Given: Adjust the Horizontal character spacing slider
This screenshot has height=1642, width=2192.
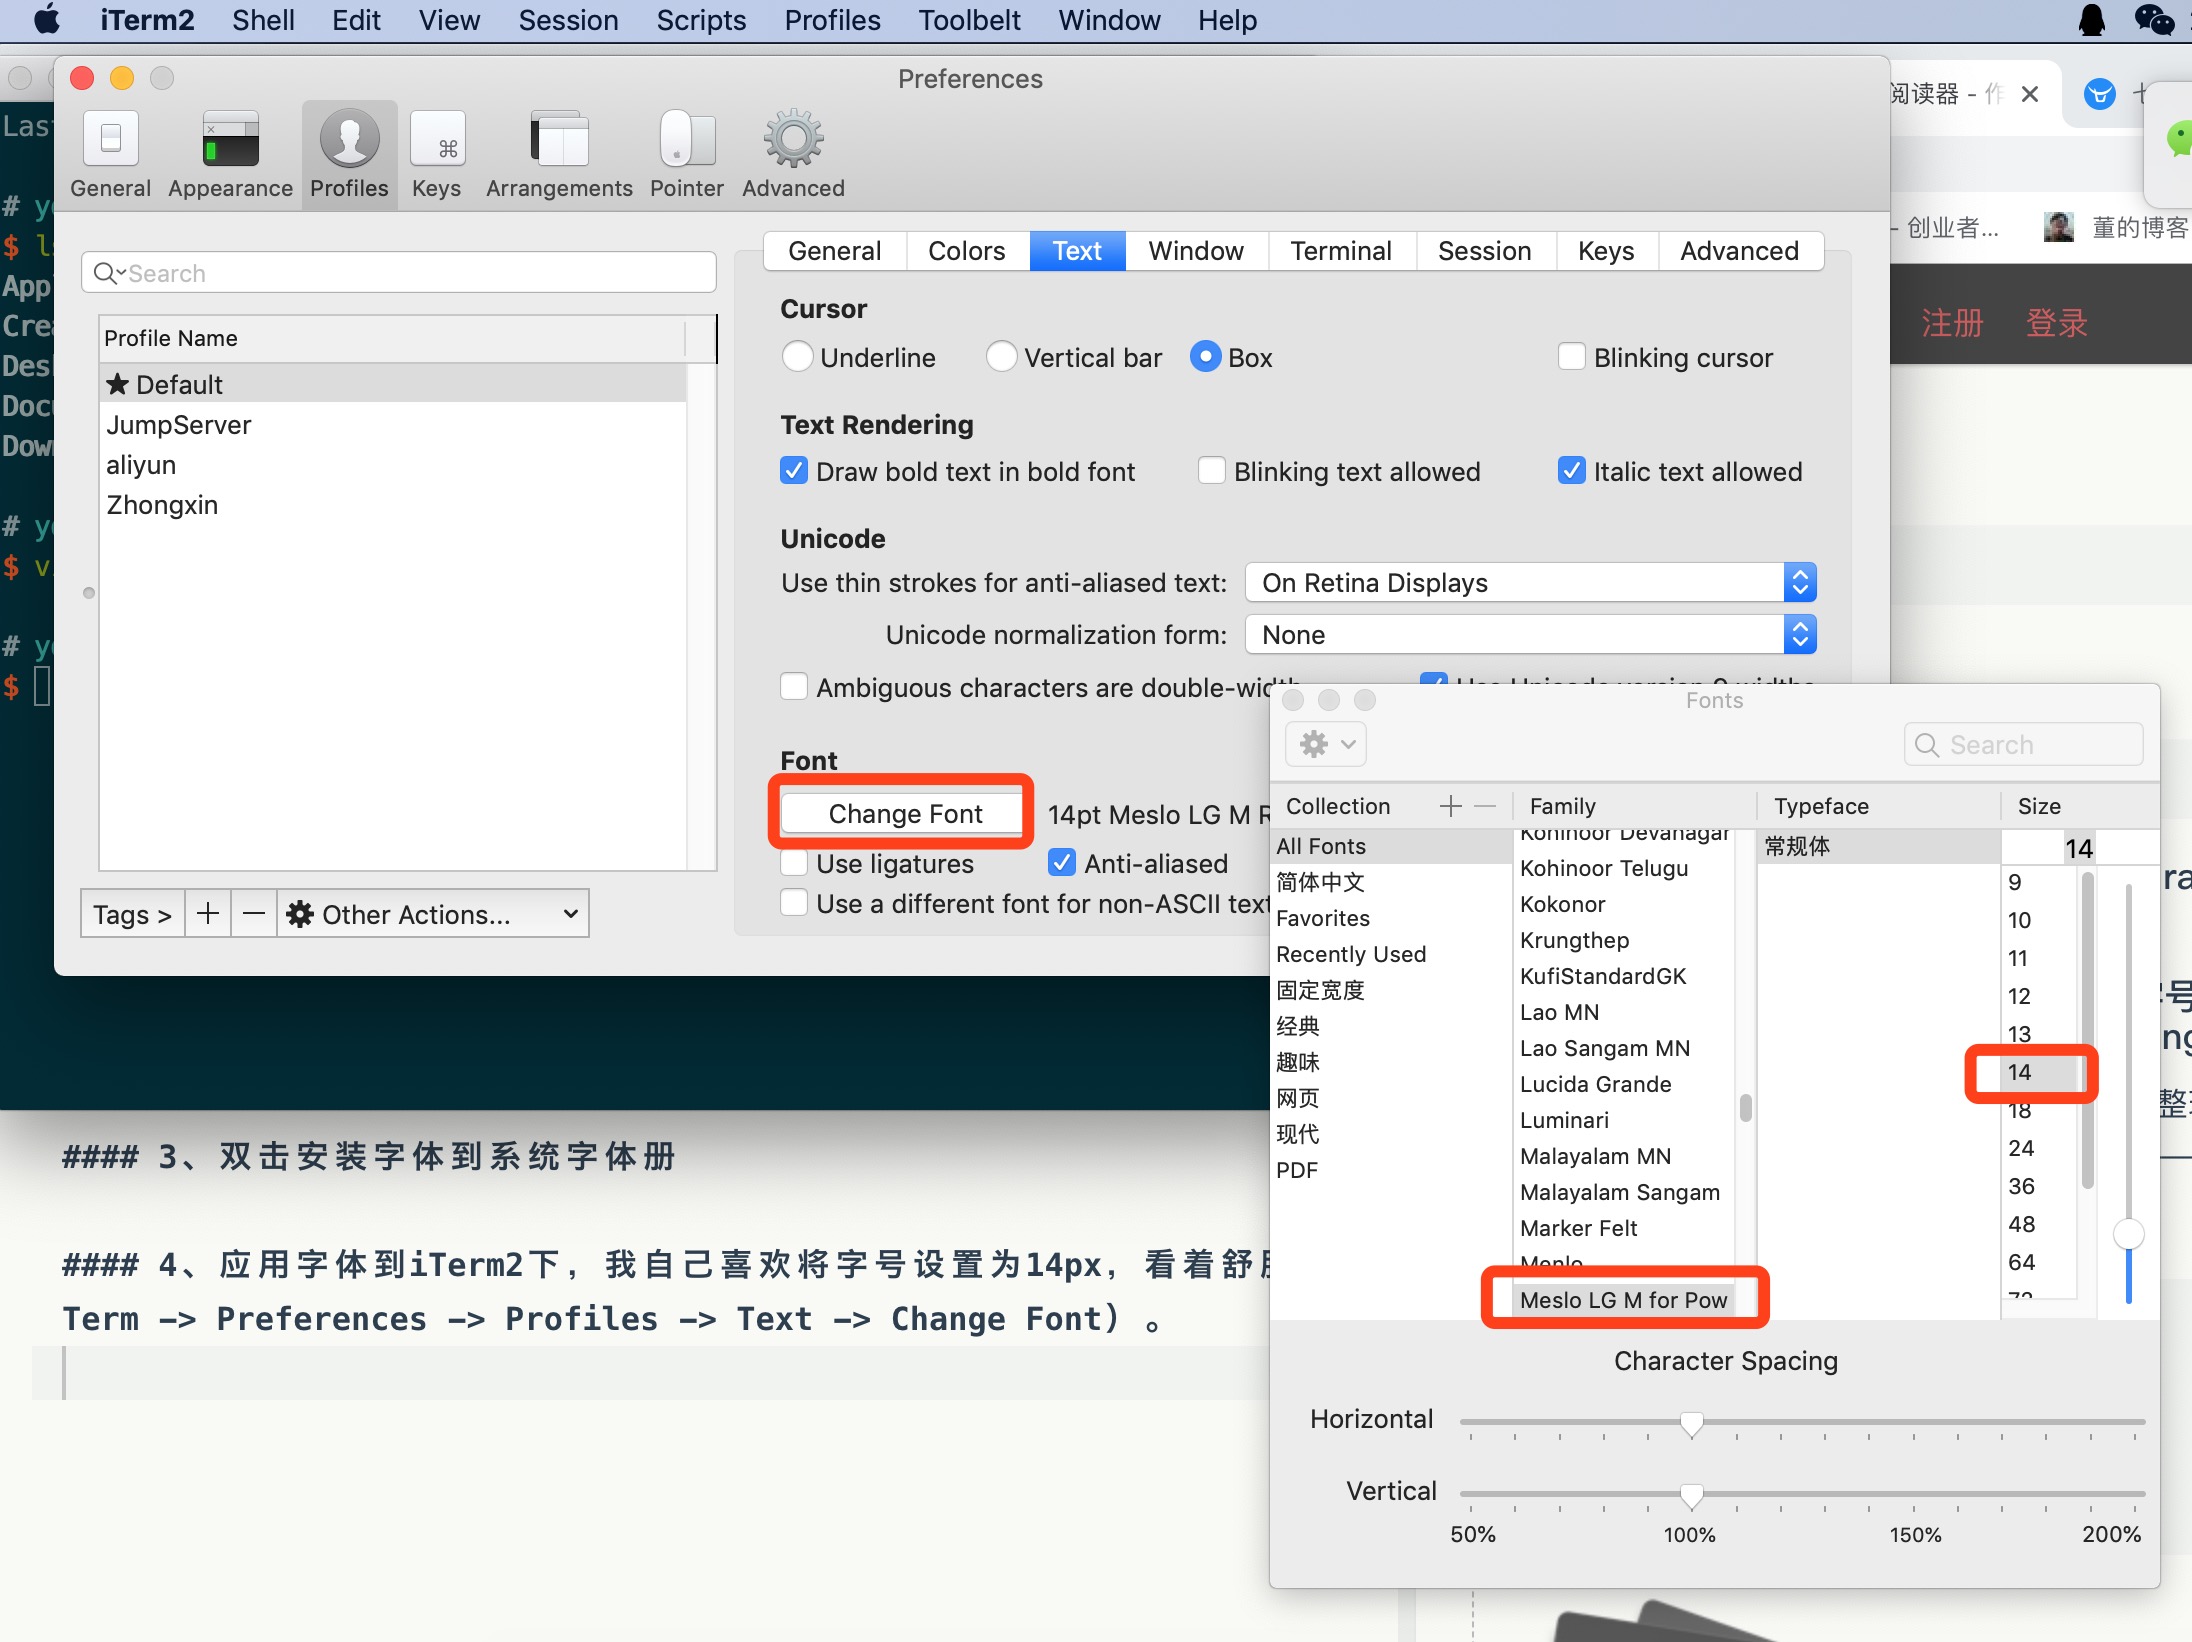Looking at the screenshot, I should pos(1691,1423).
